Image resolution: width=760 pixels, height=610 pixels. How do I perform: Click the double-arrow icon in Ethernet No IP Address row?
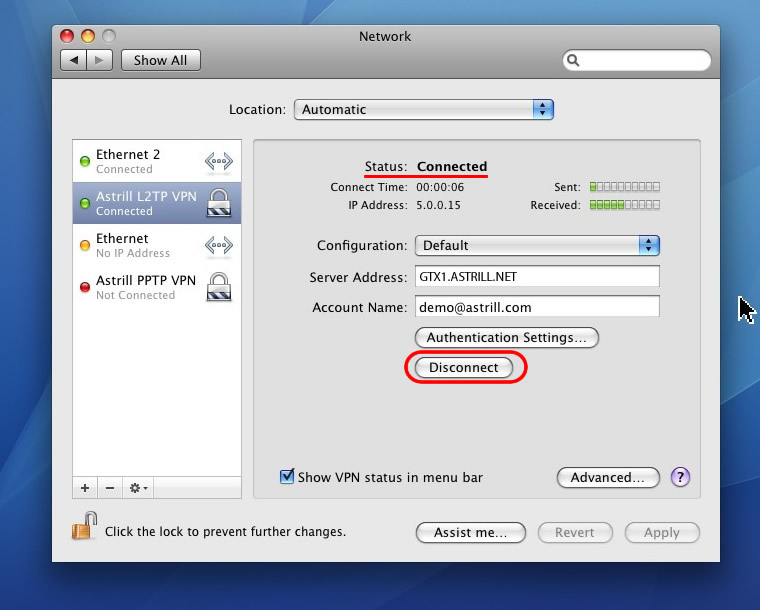[x=219, y=245]
